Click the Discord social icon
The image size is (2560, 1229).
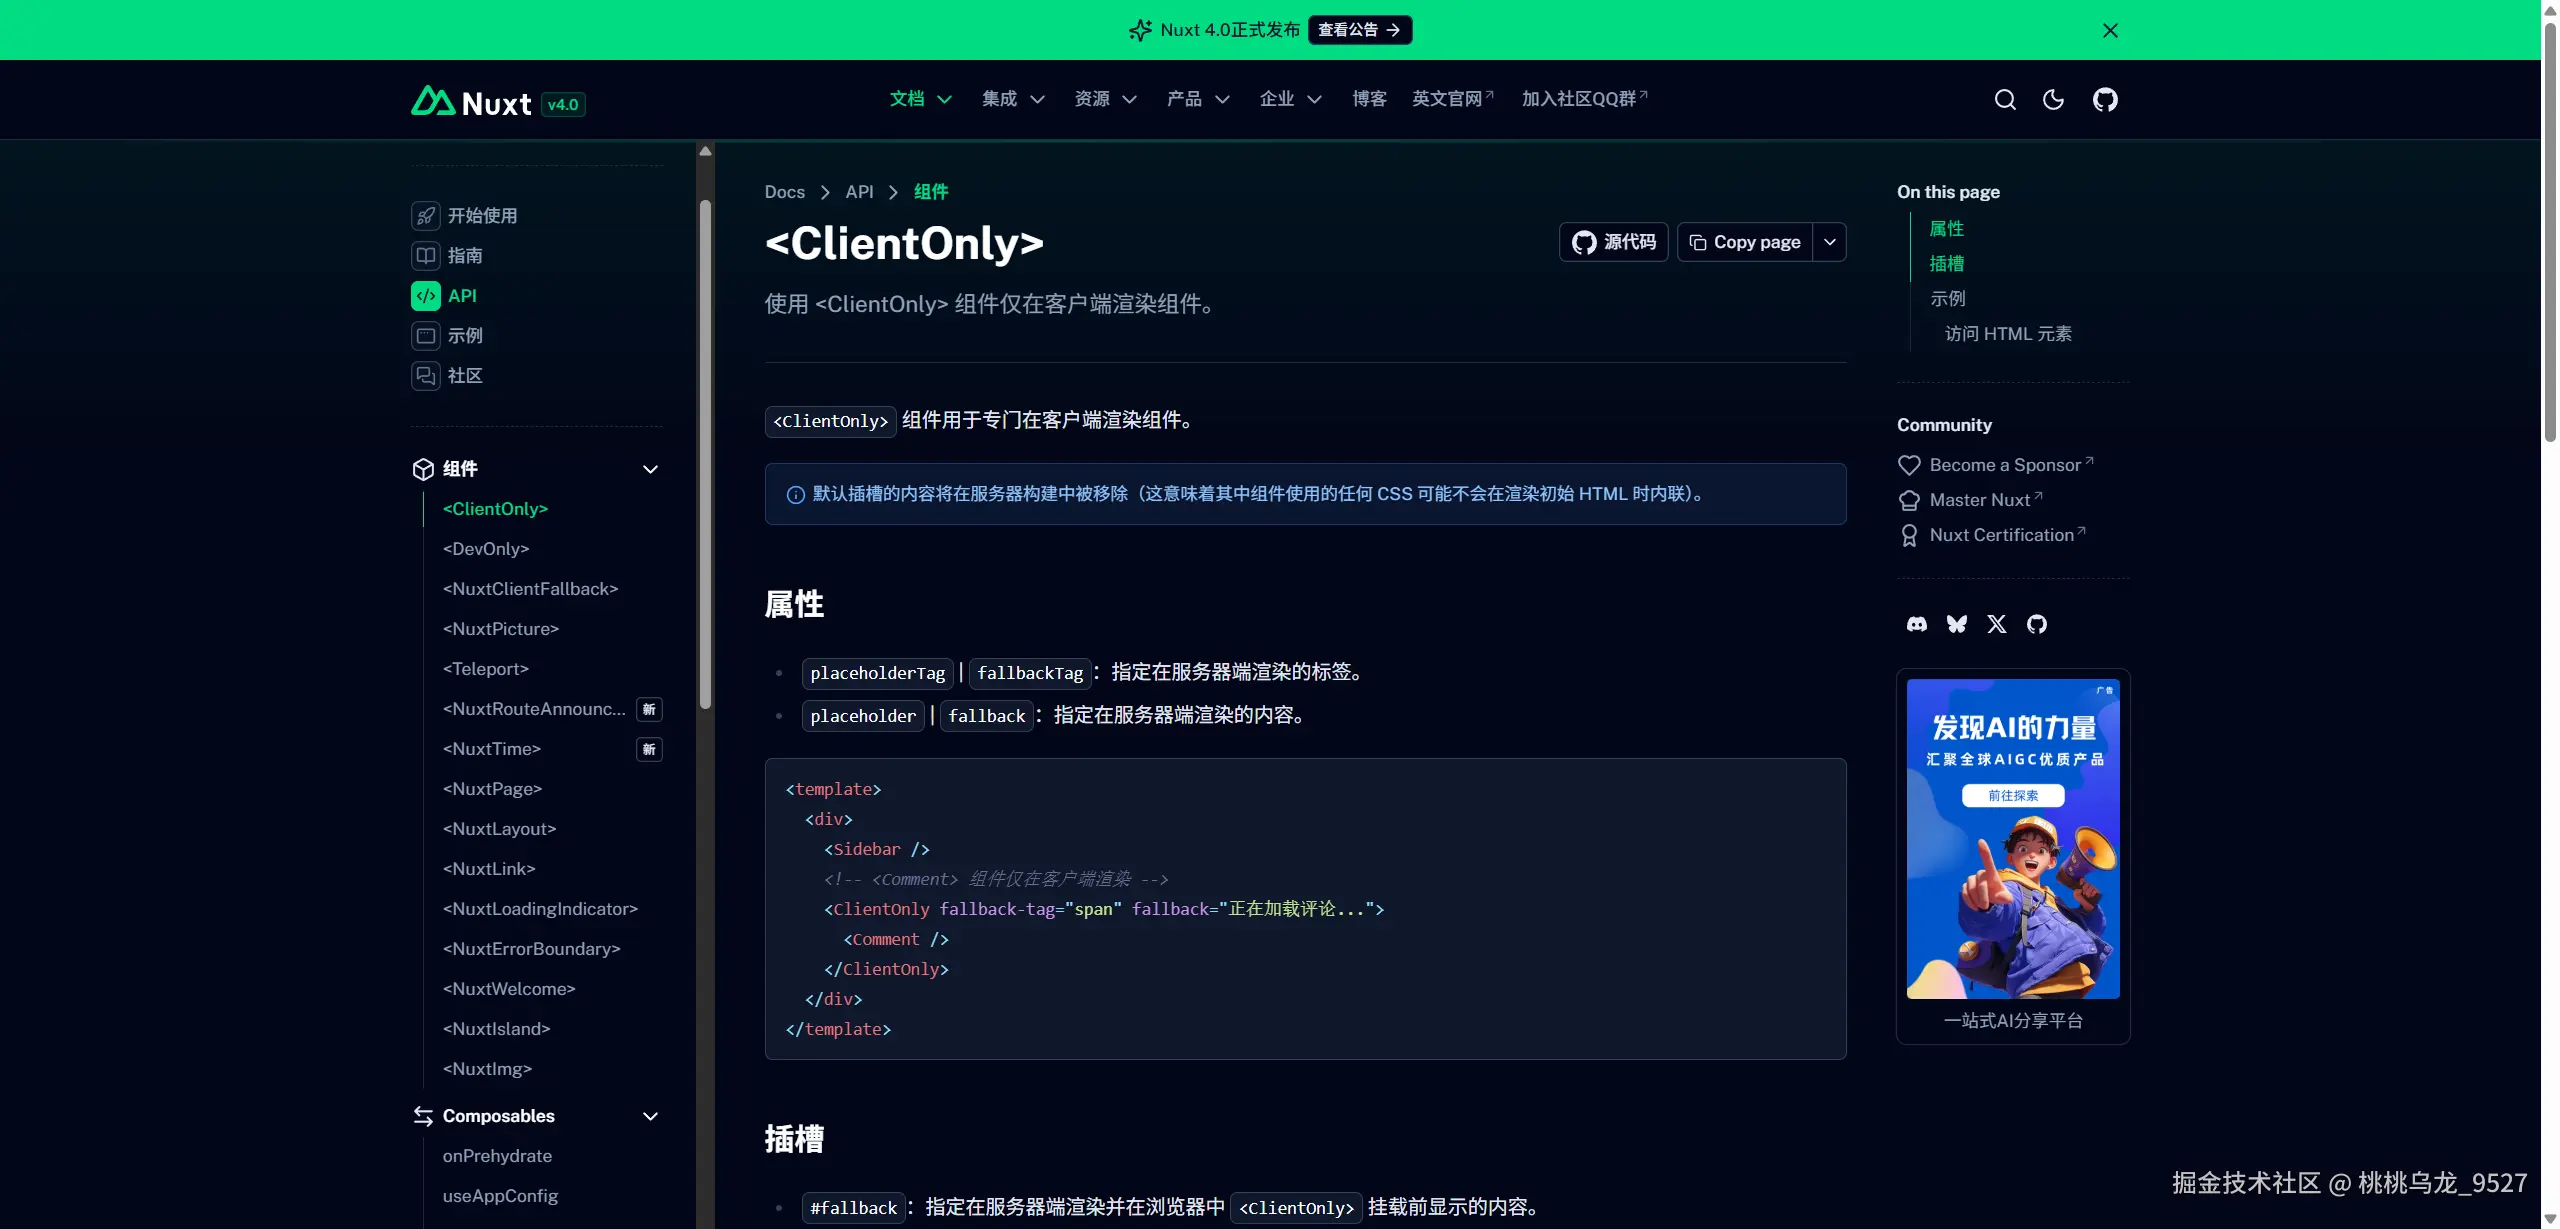[x=1916, y=624]
